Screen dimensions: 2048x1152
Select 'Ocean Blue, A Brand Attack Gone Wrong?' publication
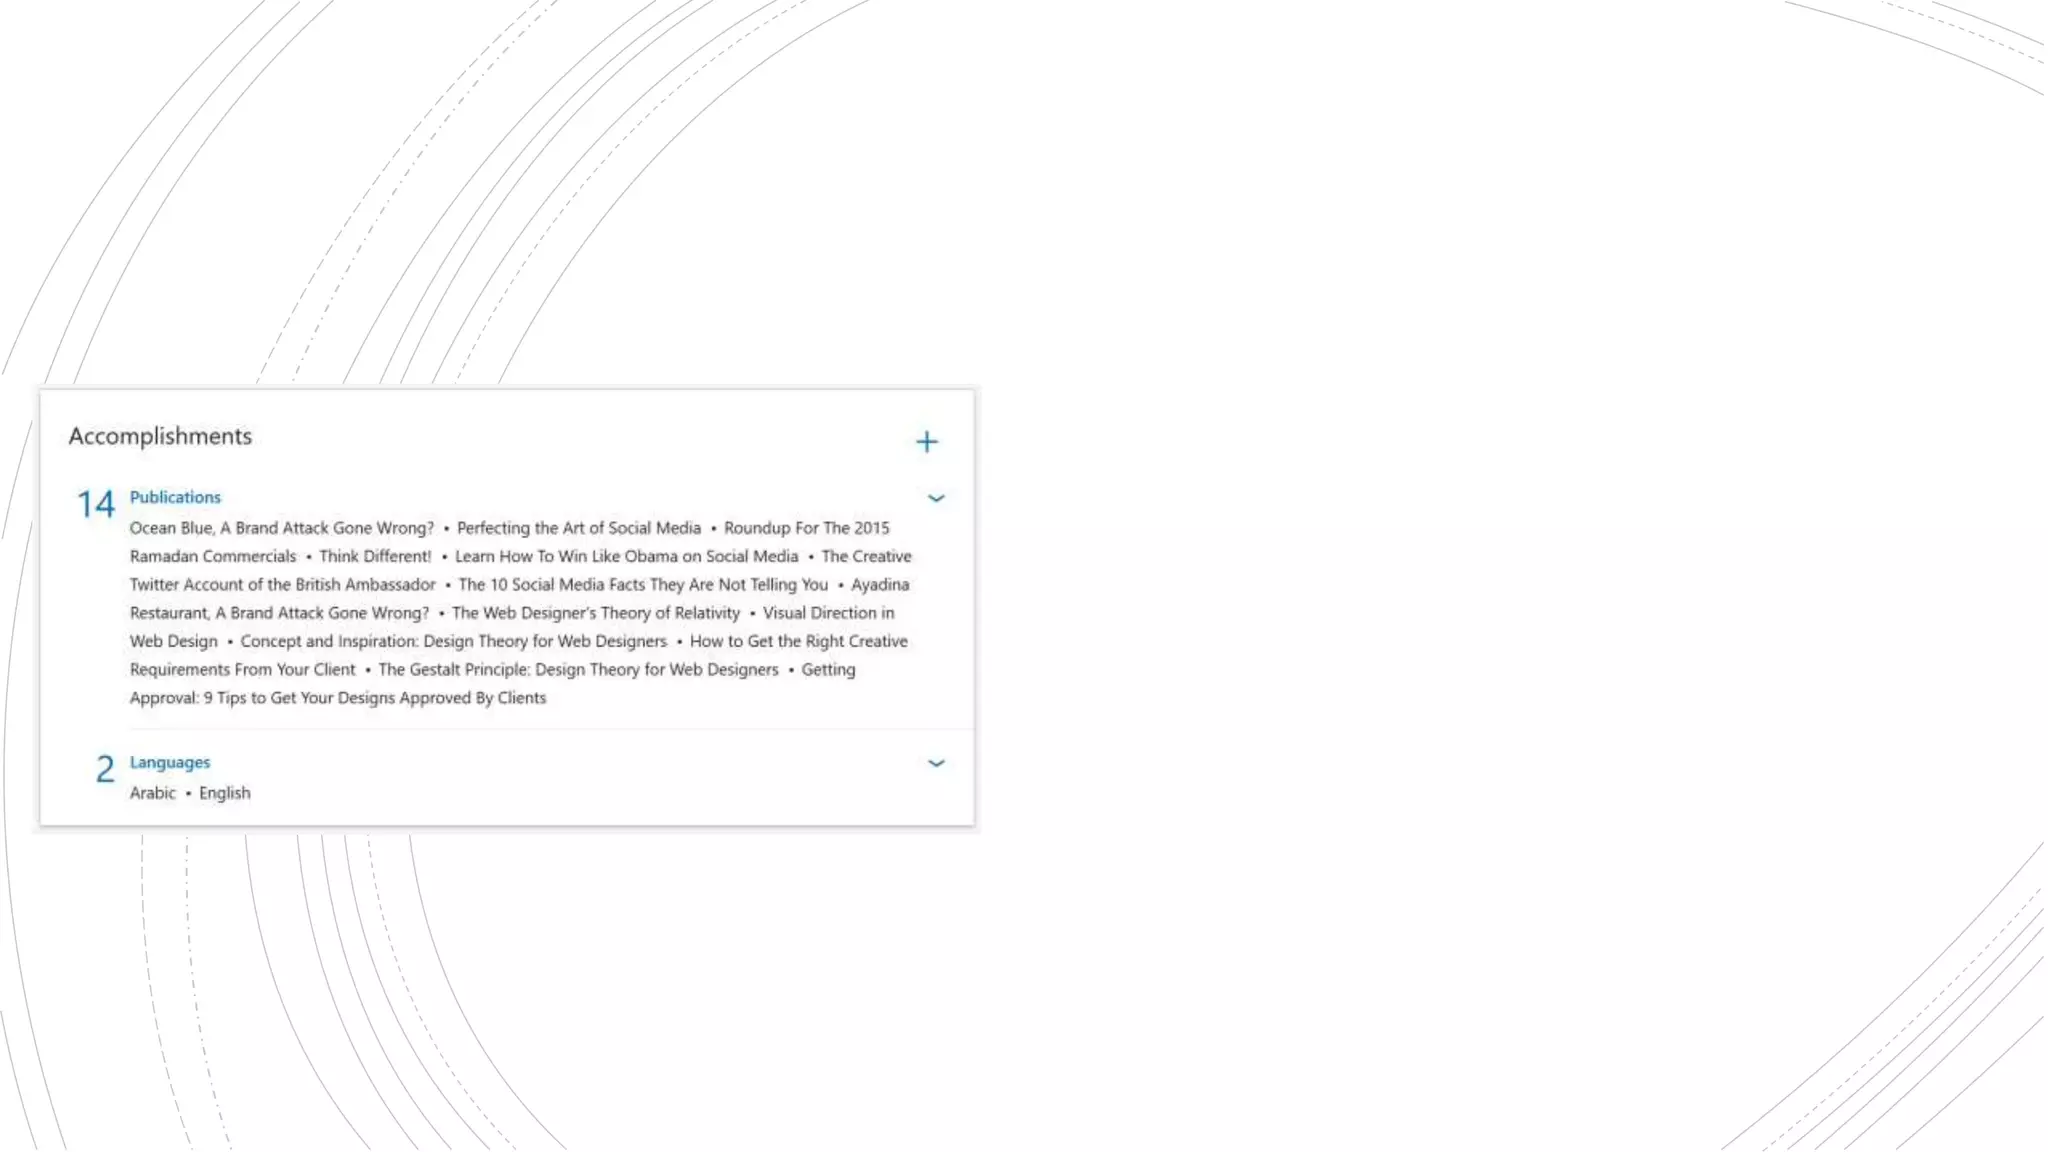[281, 528]
